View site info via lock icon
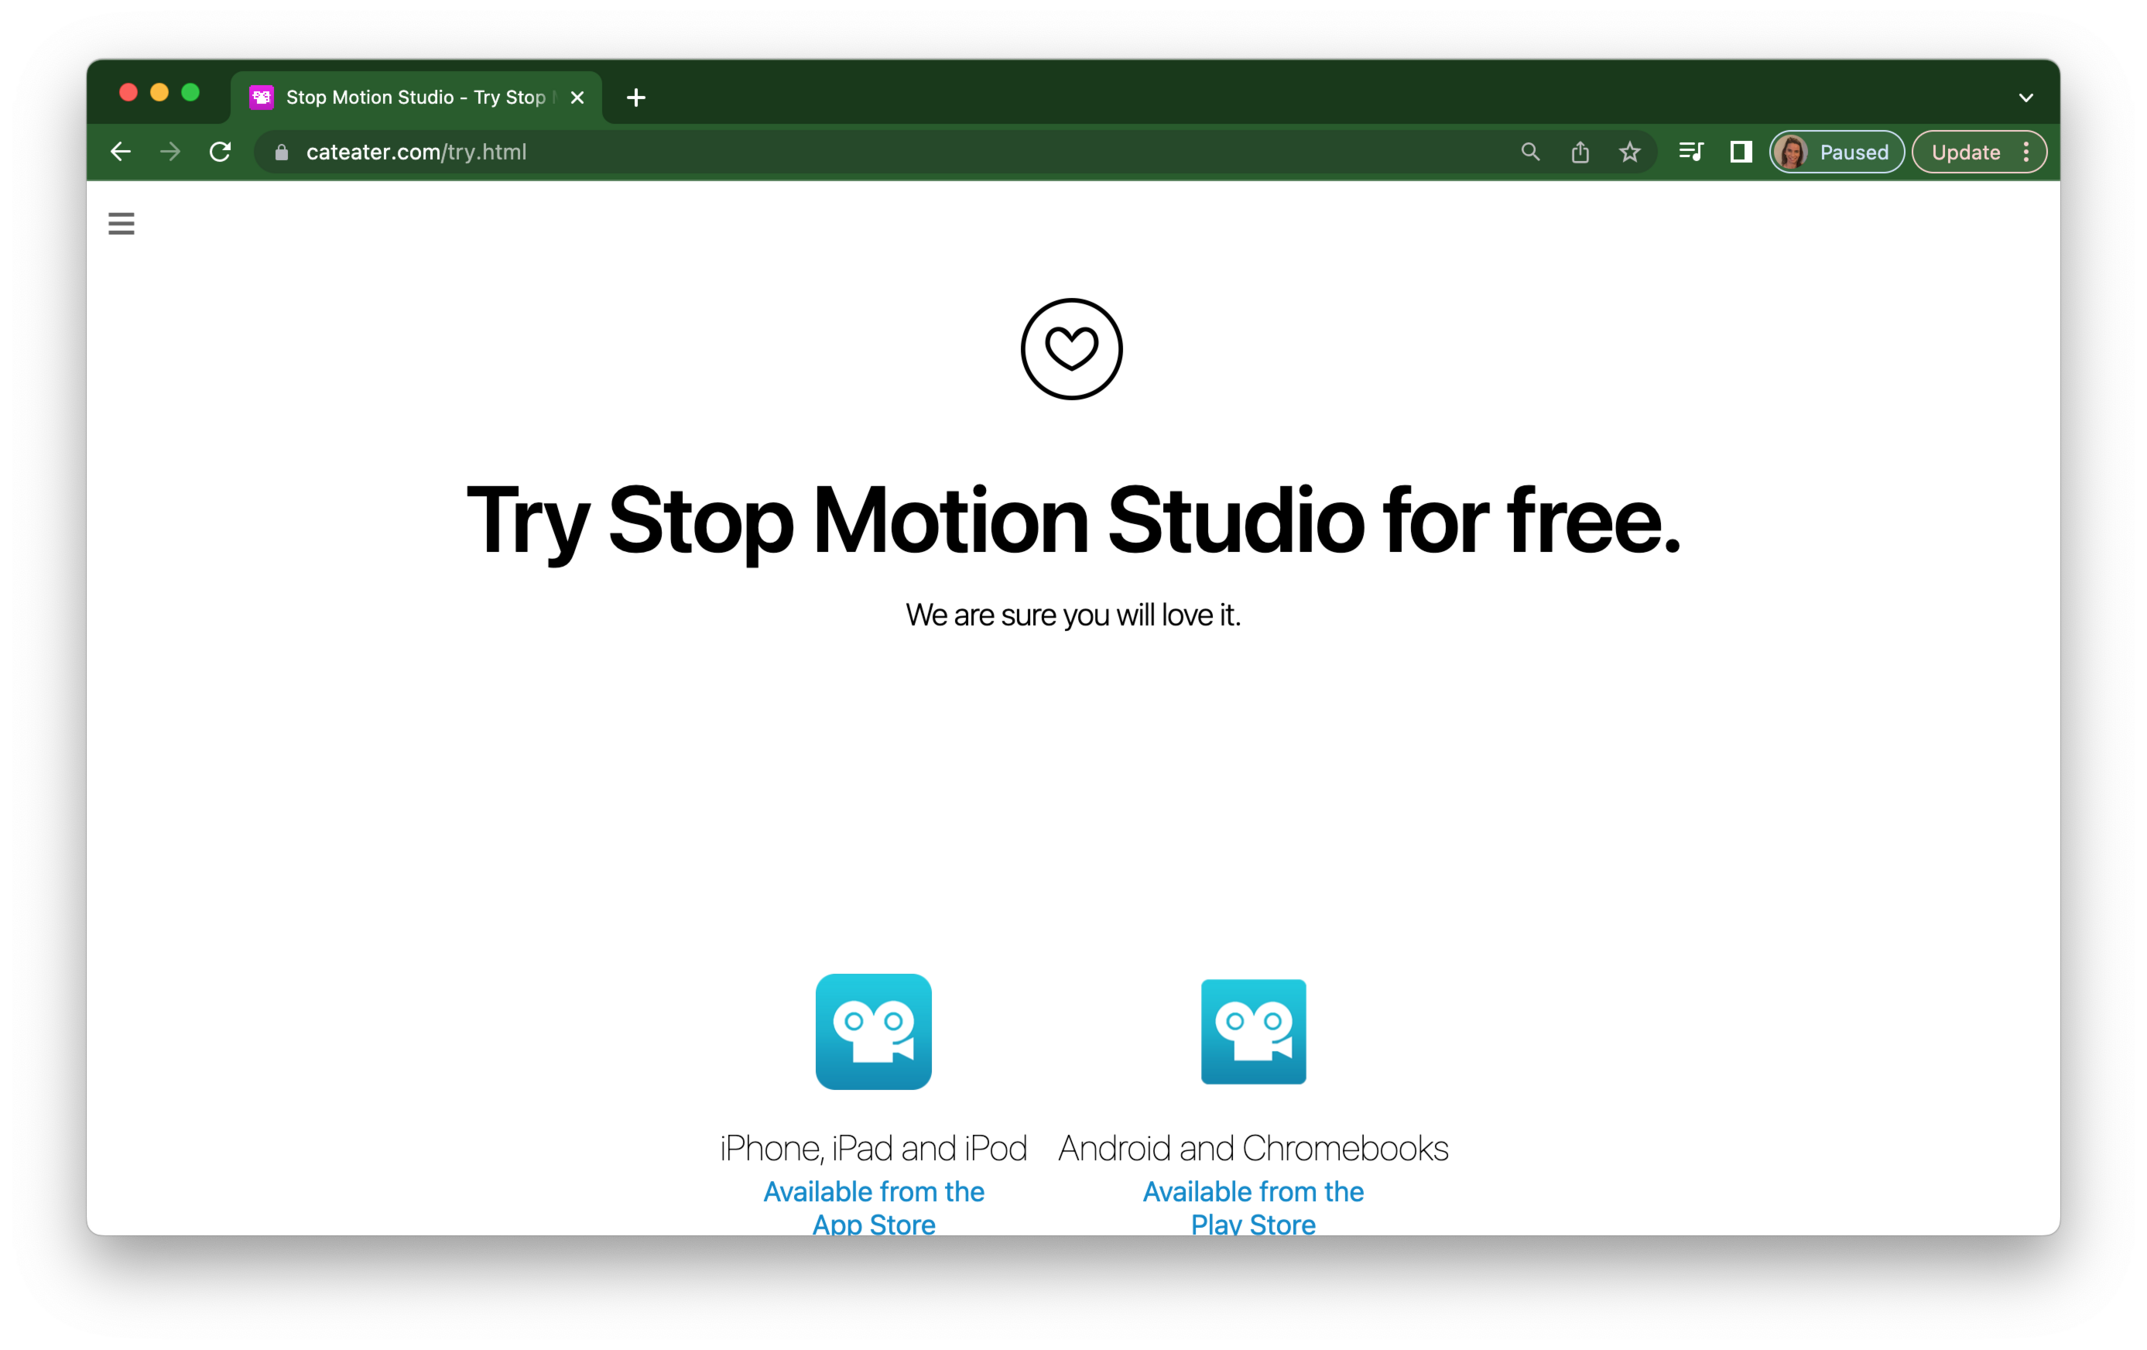The width and height of the screenshot is (2147, 1350). 282,152
